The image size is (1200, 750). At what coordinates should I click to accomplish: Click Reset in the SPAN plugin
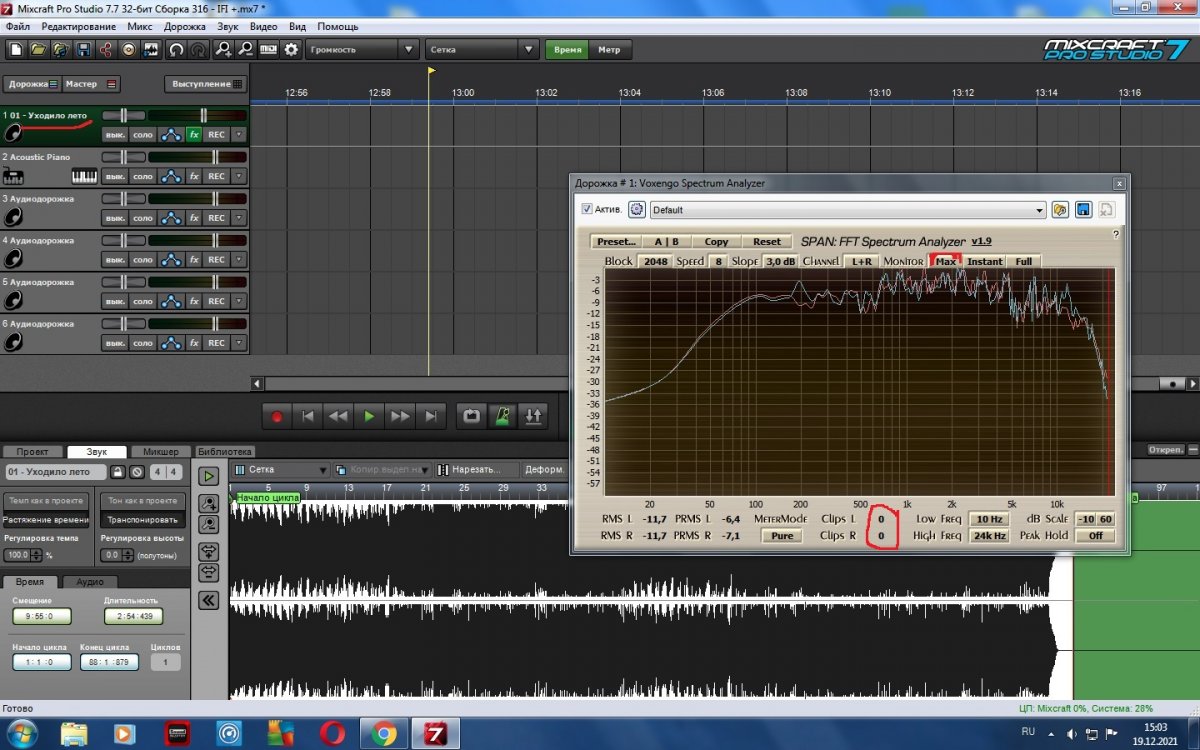(x=767, y=241)
